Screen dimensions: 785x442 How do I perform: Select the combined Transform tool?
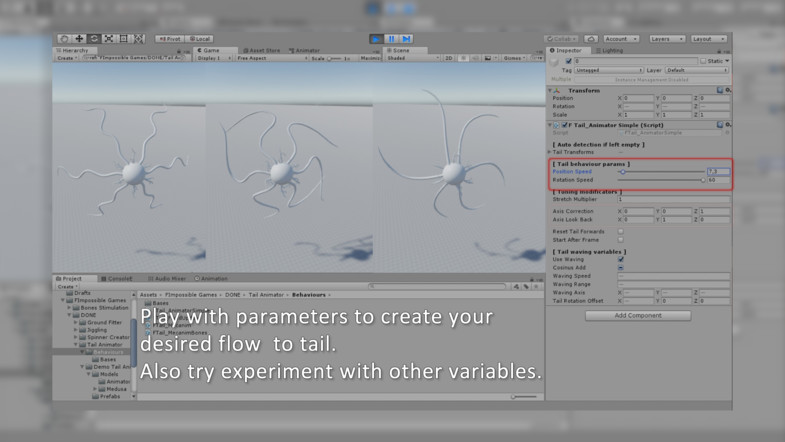click(139, 39)
